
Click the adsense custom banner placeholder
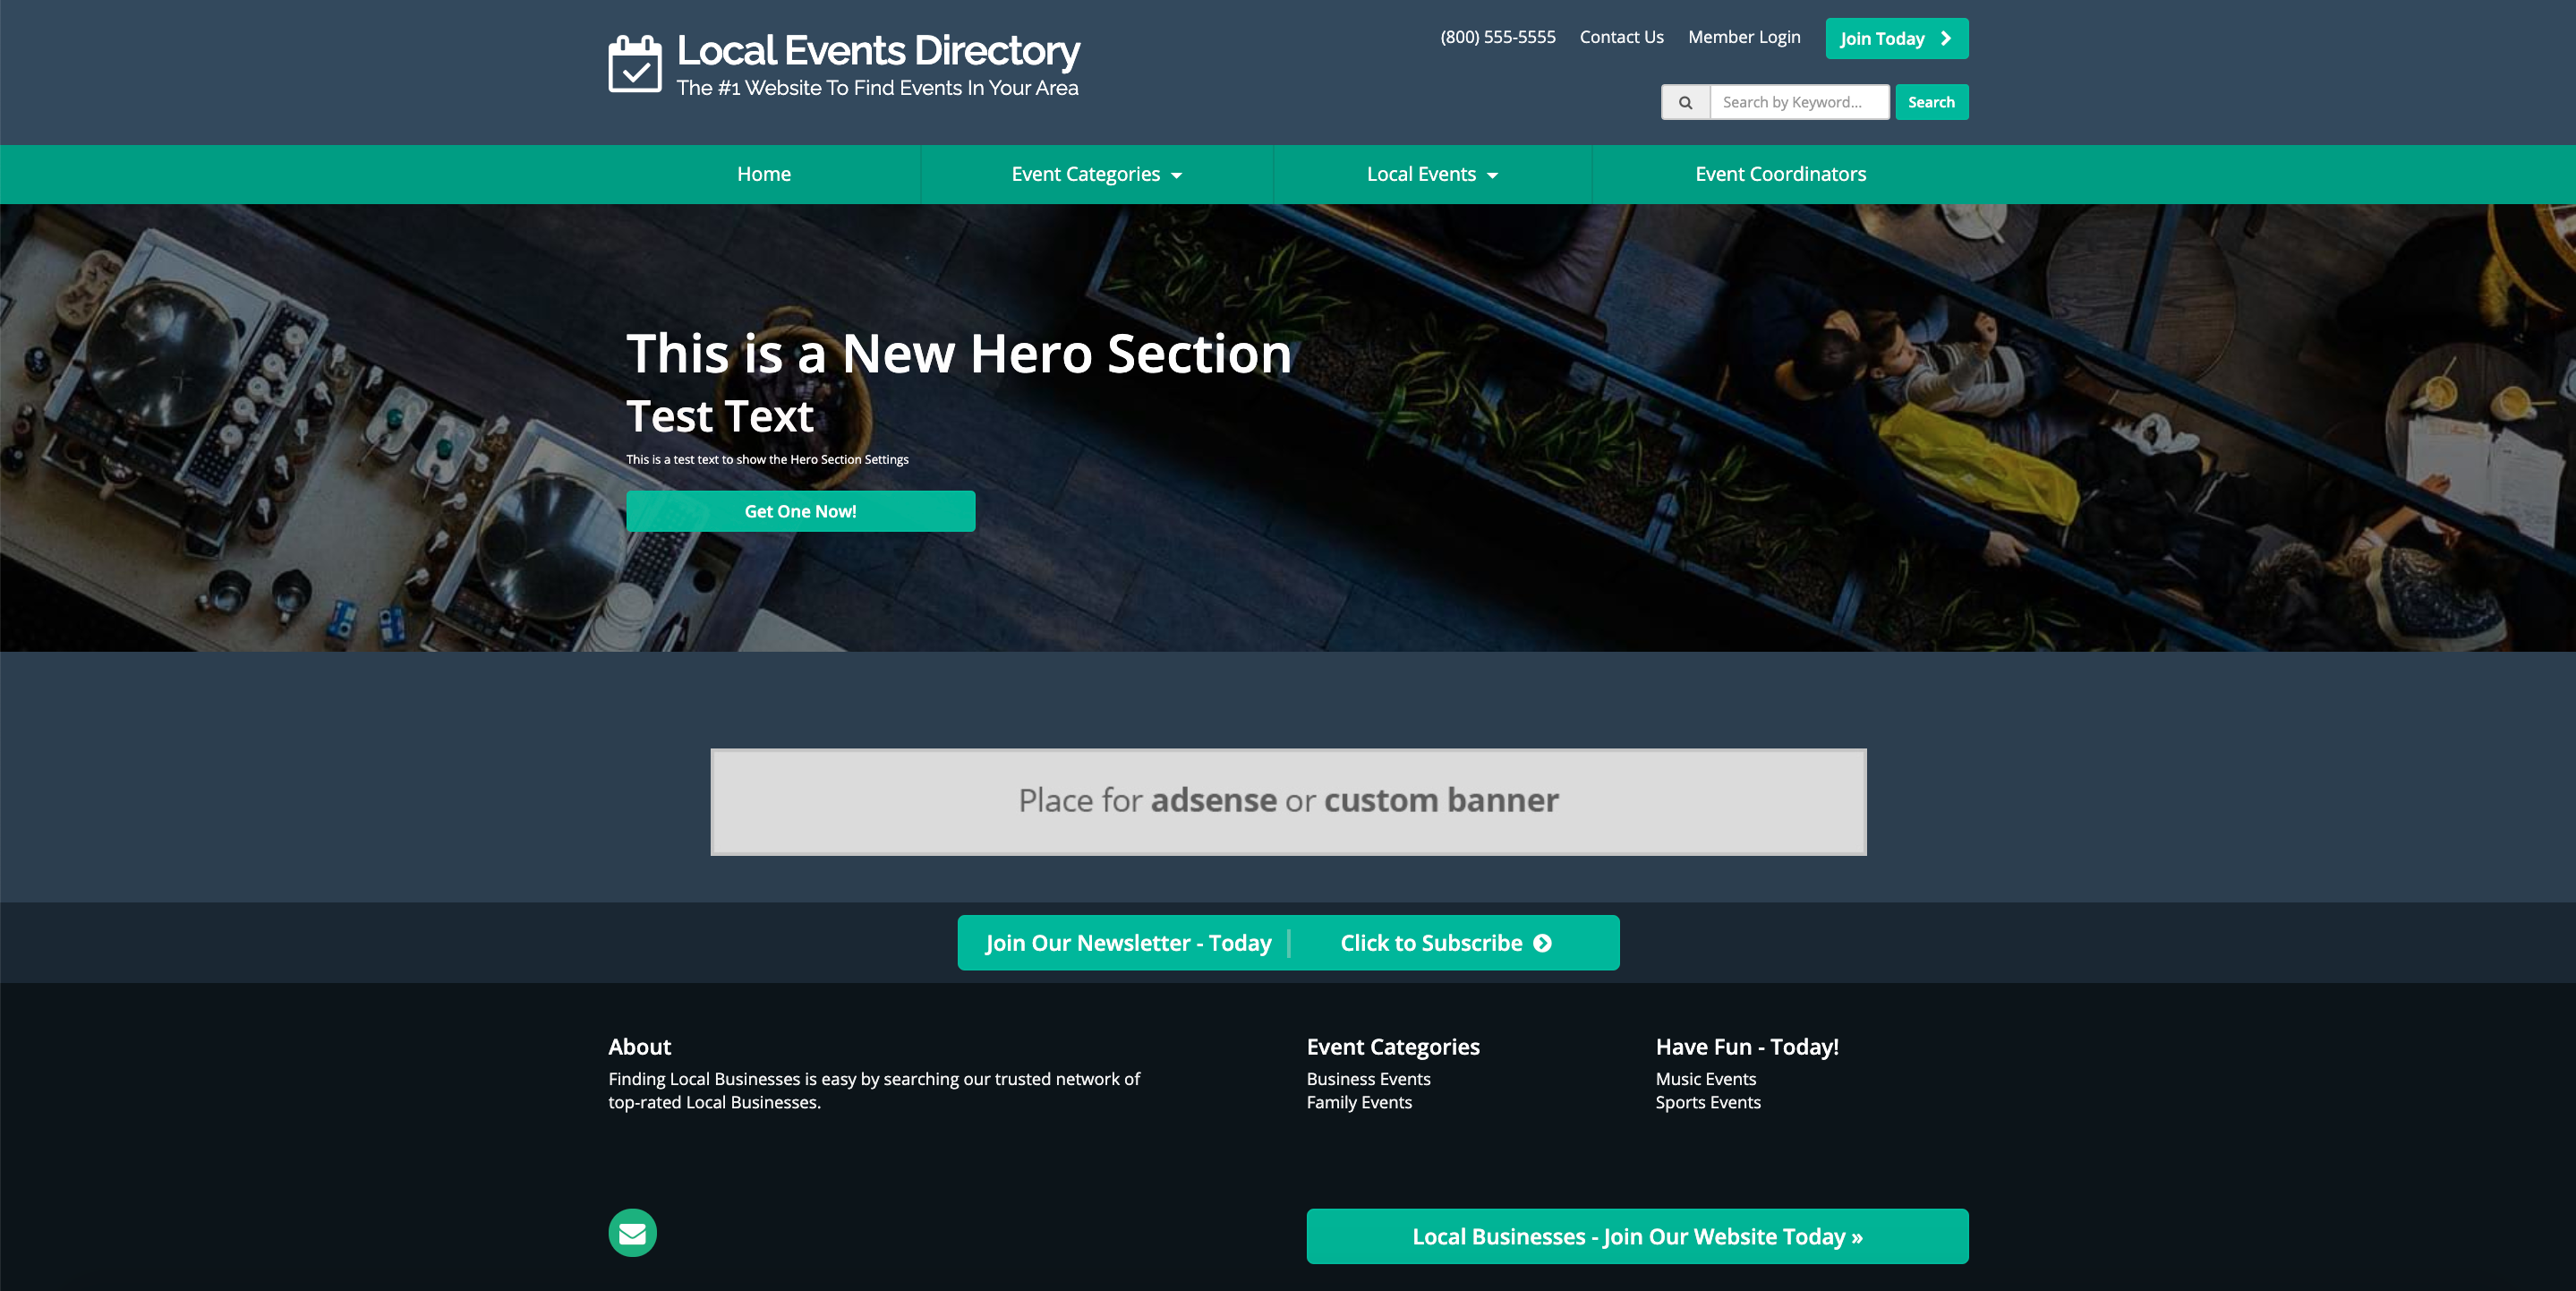coord(1288,801)
